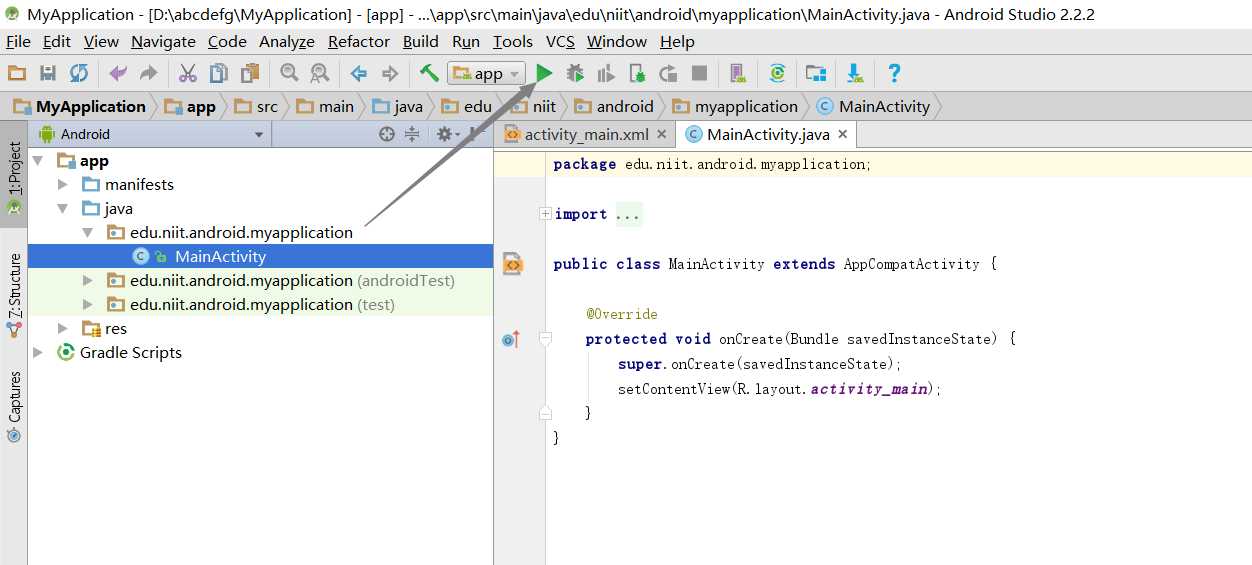Expand the Gradle Scripts node
Screen dimensions: 1252x565
[x=38, y=353]
